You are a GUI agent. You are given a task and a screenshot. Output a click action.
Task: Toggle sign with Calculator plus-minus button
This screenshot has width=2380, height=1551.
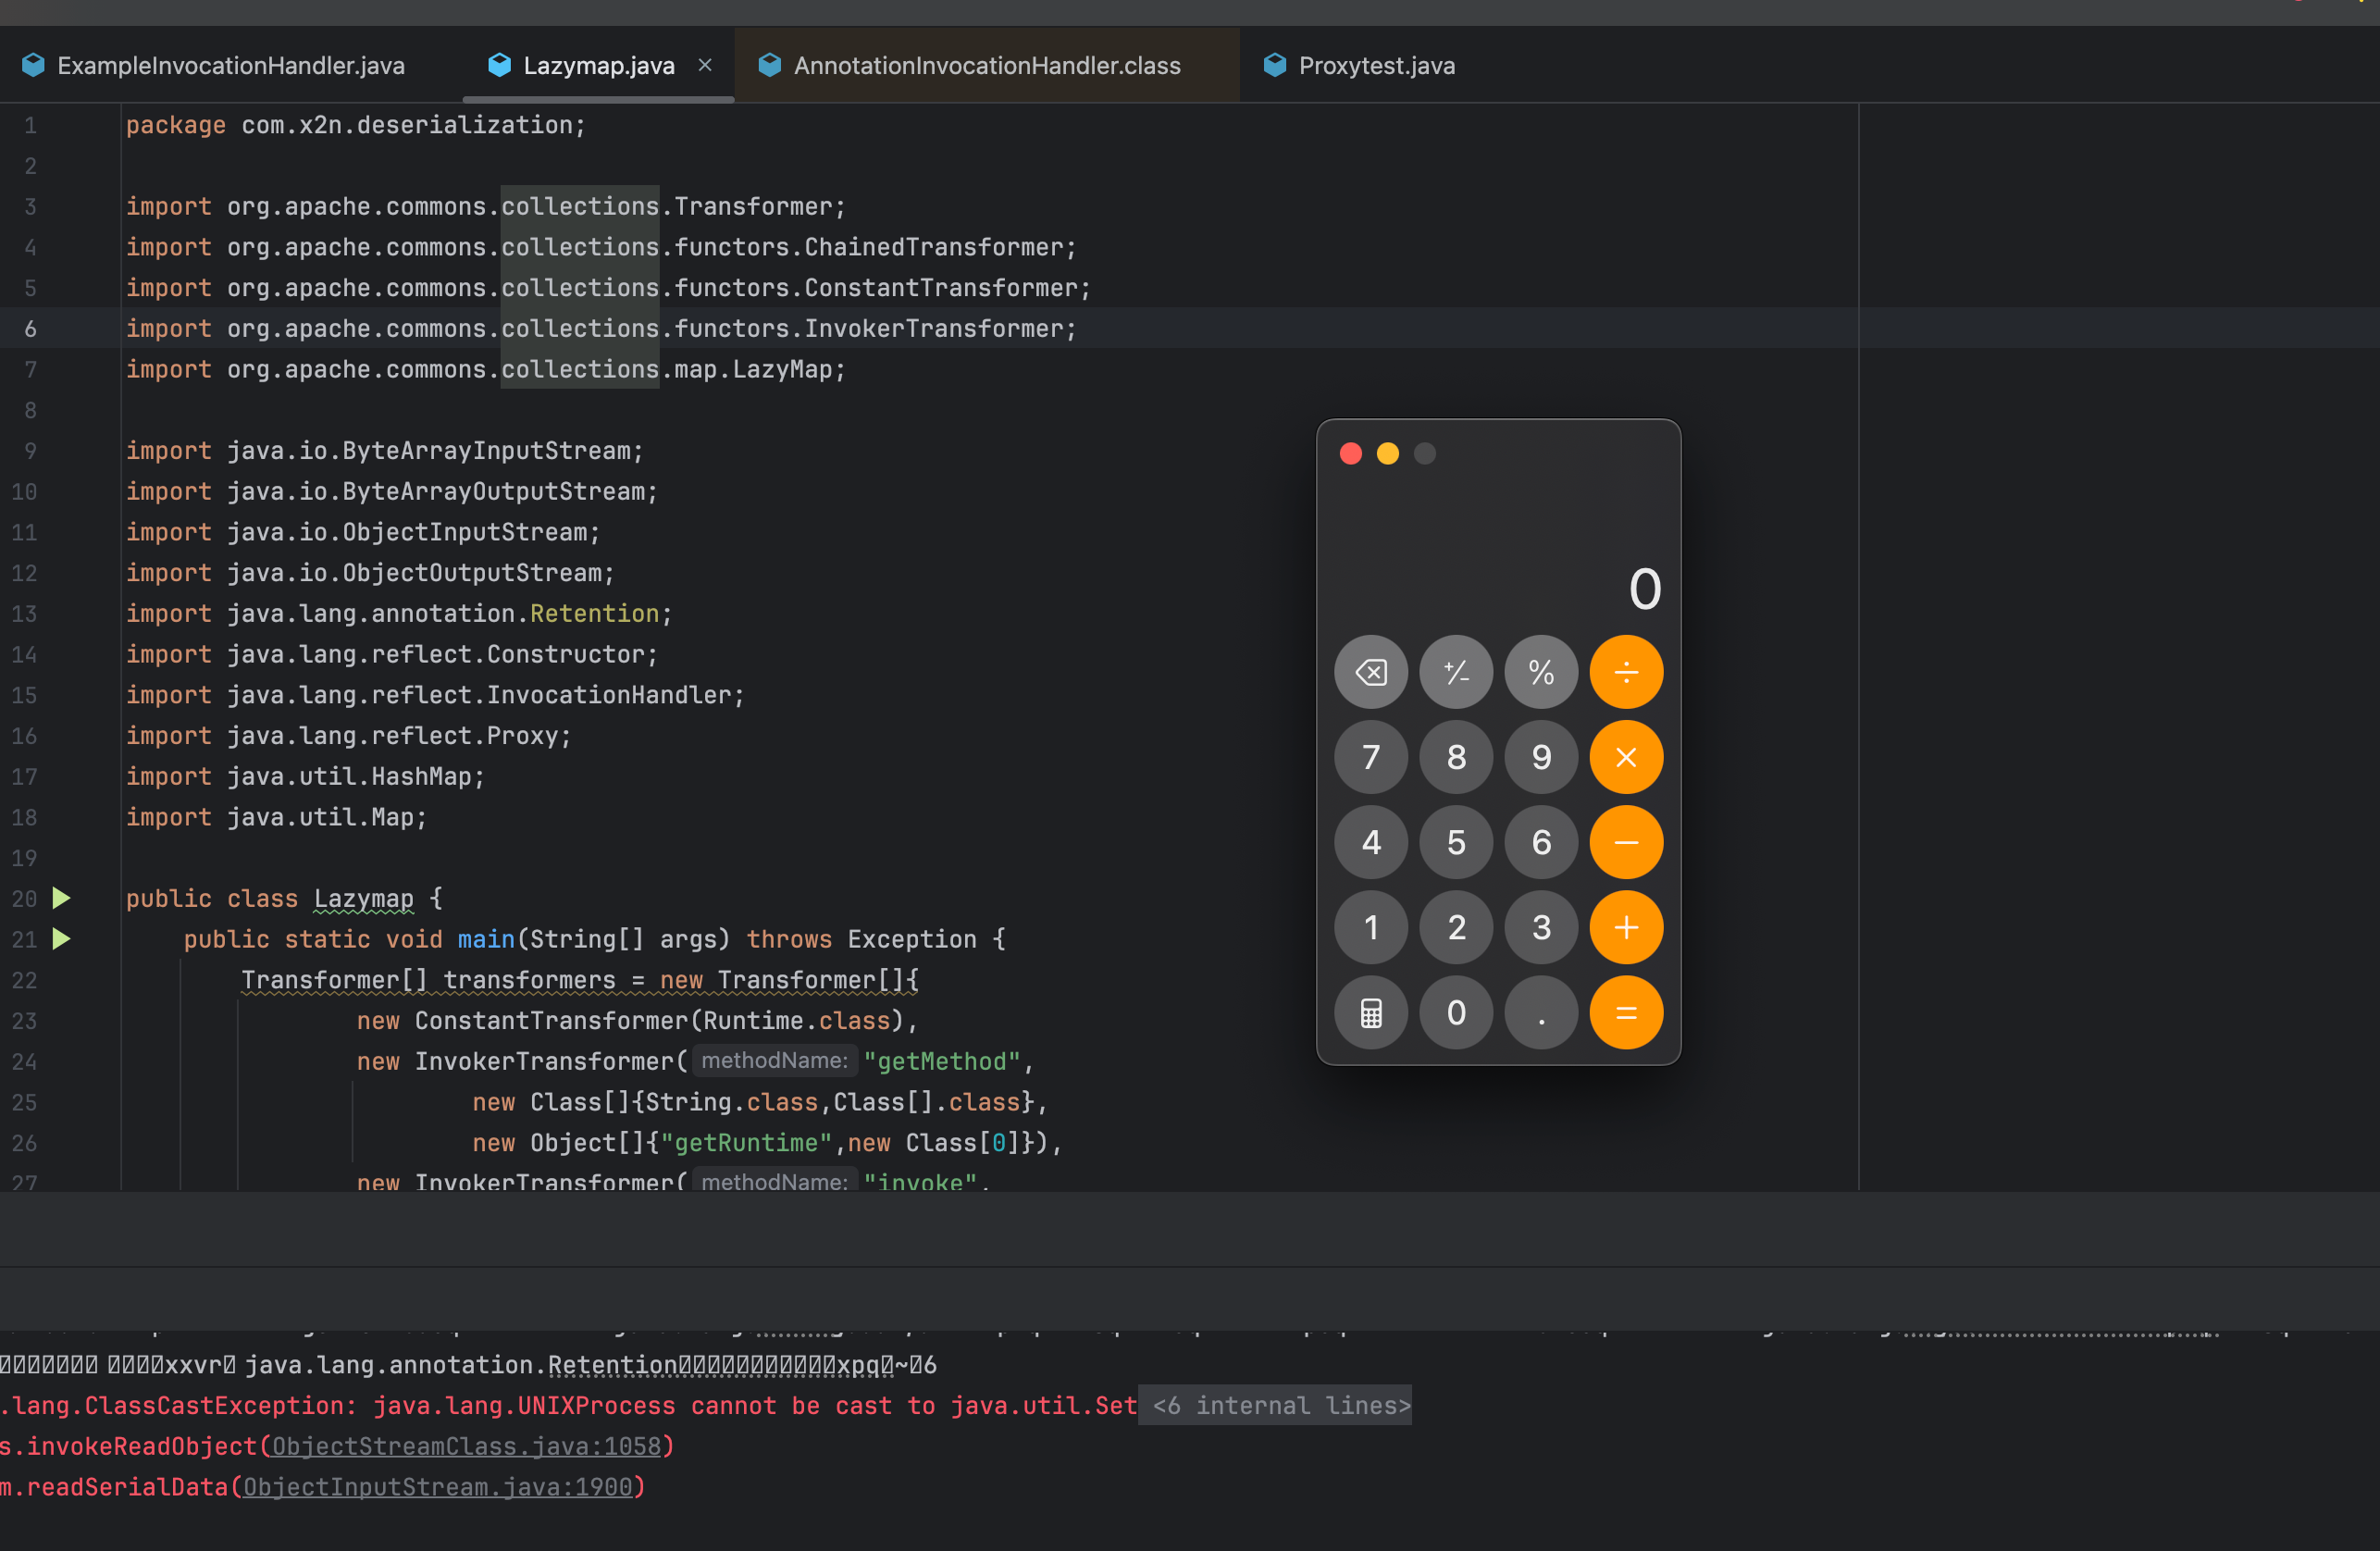click(1456, 672)
